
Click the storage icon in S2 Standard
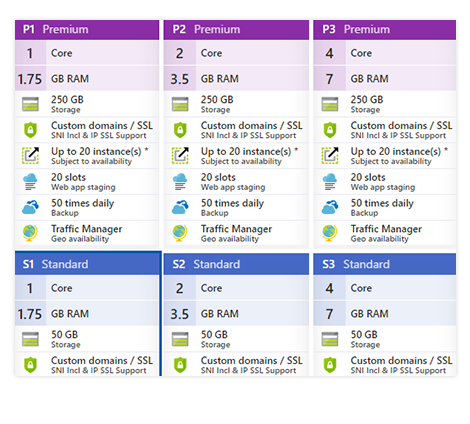tap(180, 339)
